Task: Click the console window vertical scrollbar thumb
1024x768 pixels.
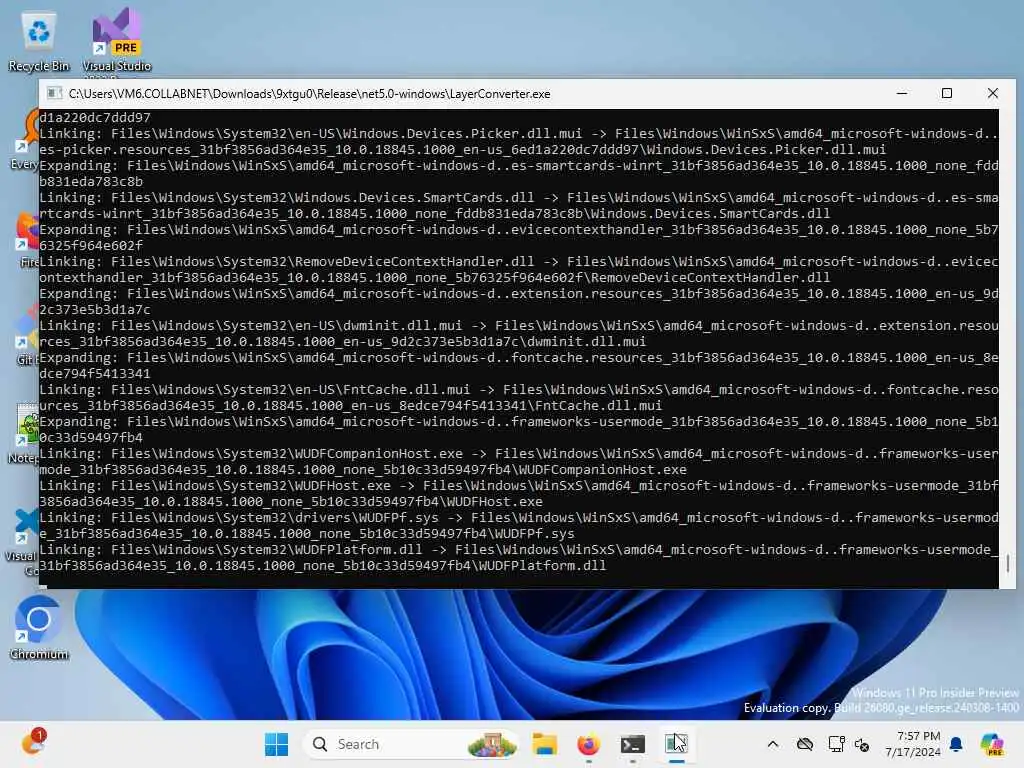Action: 1008,563
